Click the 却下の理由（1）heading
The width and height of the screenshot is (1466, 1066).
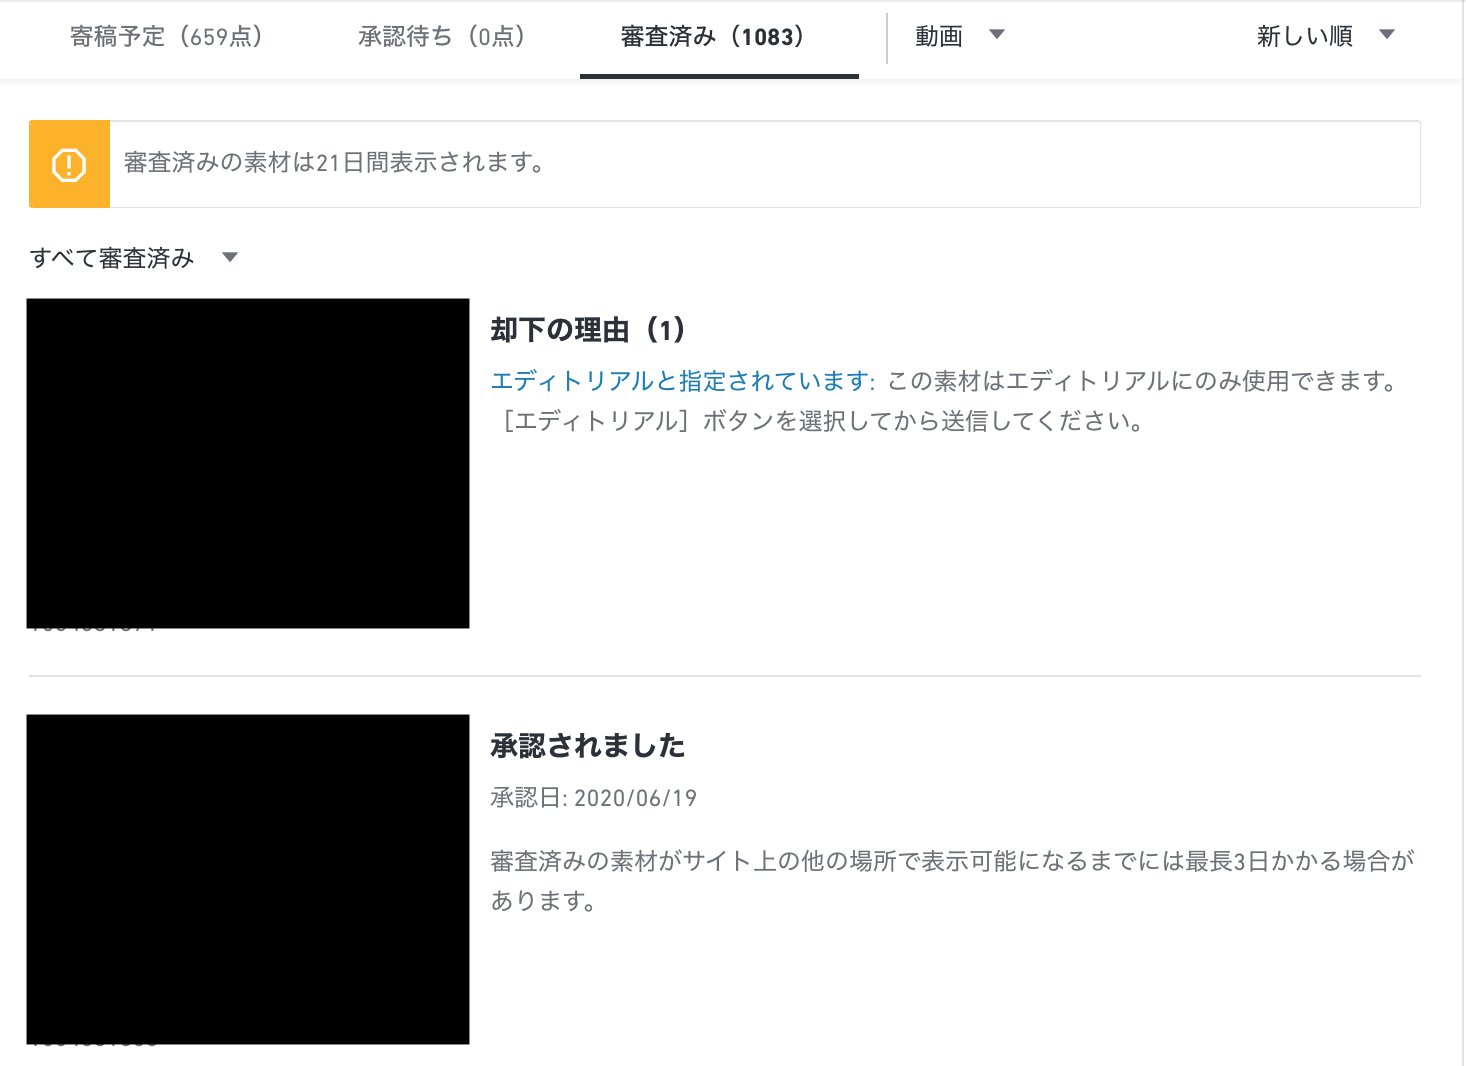(x=588, y=328)
